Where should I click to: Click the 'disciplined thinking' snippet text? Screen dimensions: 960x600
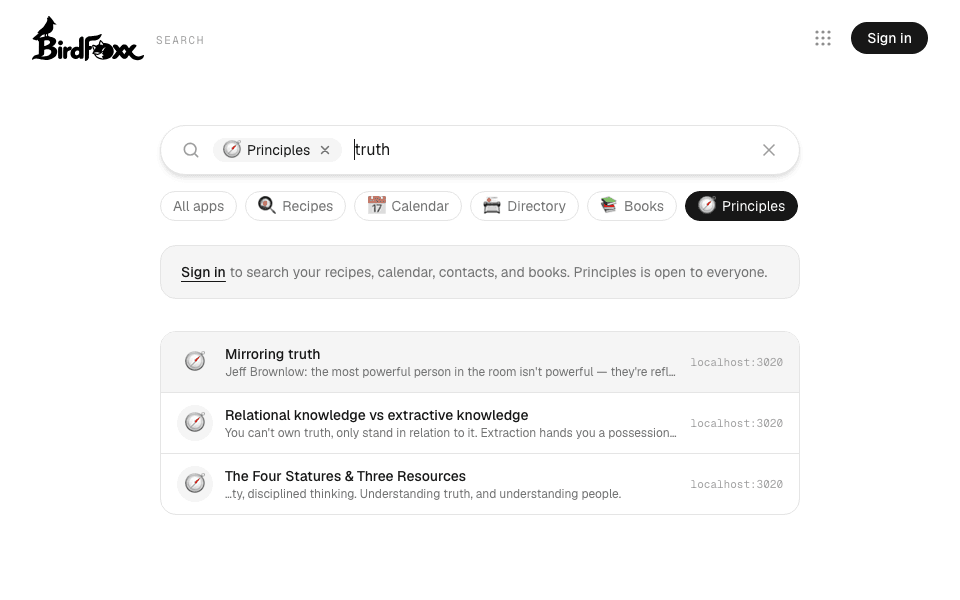click(x=423, y=494)
